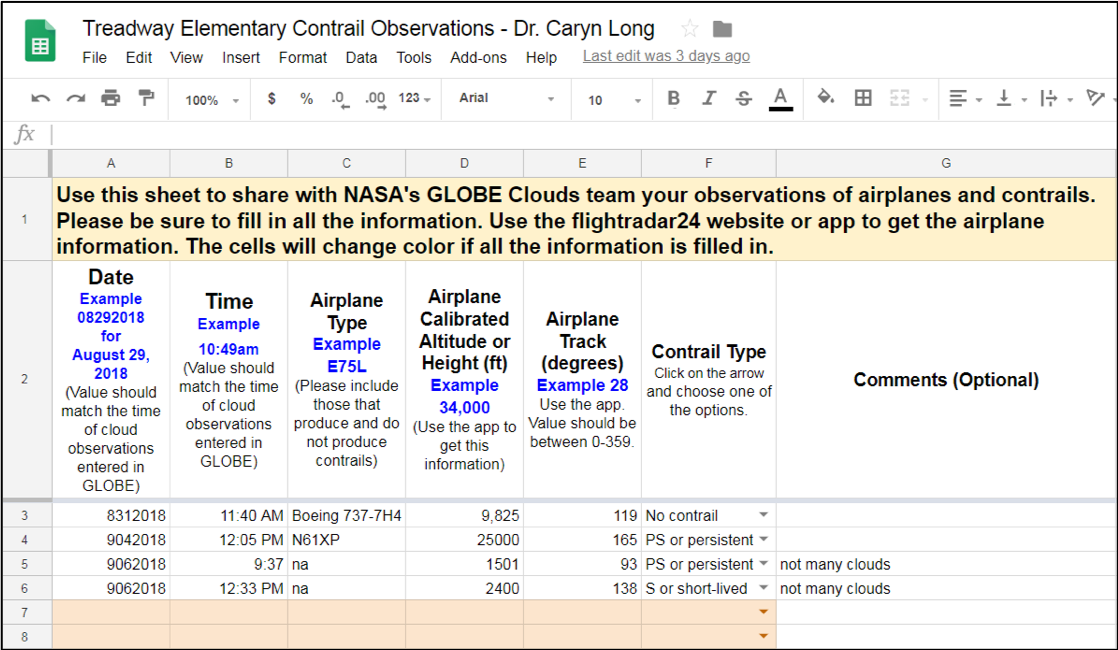The width and height of the screenshot is (1118, 650).
Task: Click the Redo arrow icon
Action: point(76,98)
